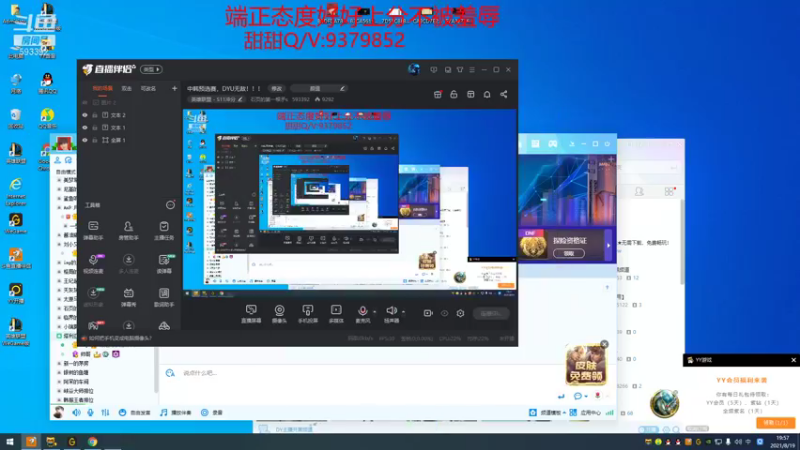The width and height of the screenshot is (800, 450).
Task: Expand arrow on DNF promo banner
Action: click(x=608, y=245)
